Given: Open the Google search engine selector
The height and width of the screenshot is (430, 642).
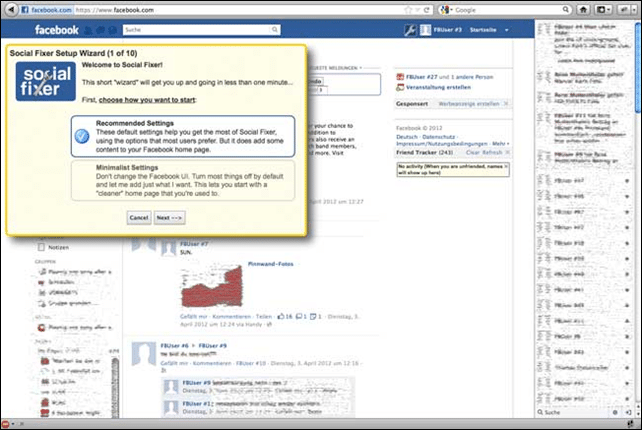Looking at the screenshot, I should [x=446, y=10].
